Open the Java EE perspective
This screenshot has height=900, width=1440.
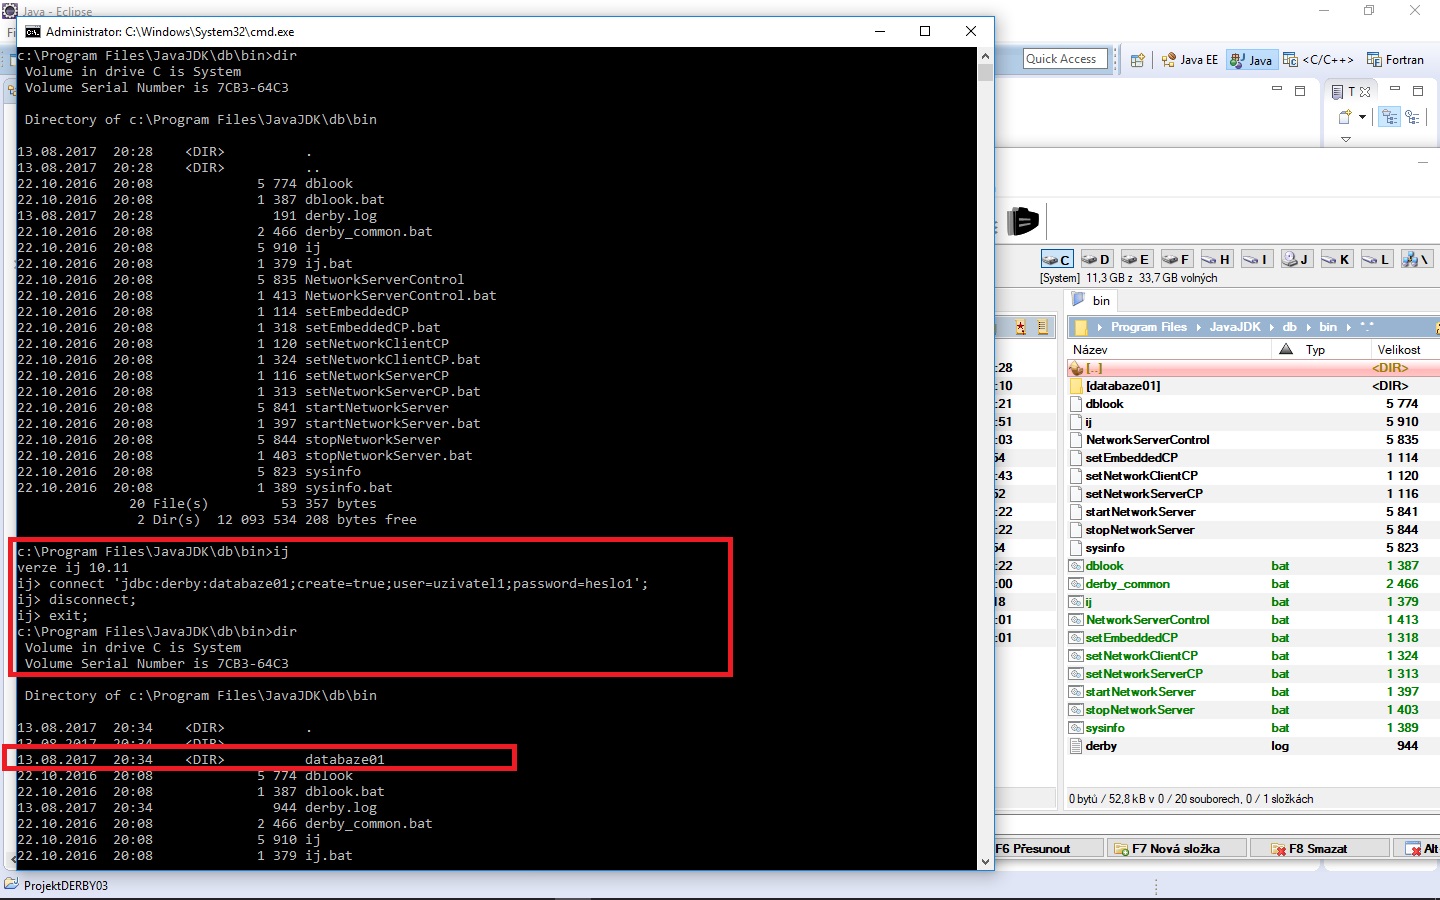click(x=1189, y=60)
